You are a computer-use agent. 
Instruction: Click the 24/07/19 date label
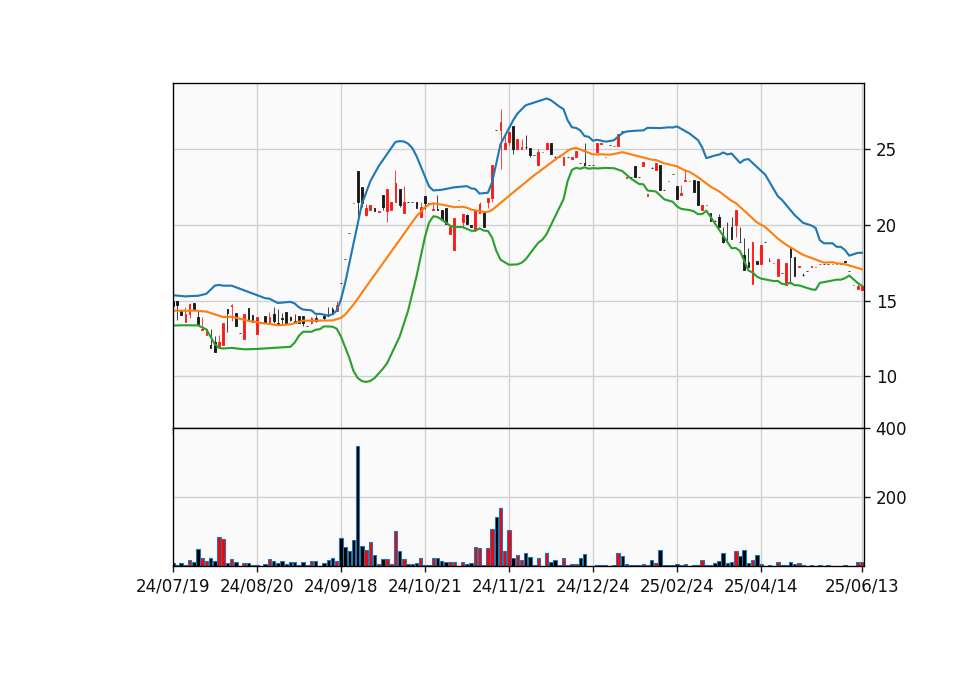(x=173, y=586)
